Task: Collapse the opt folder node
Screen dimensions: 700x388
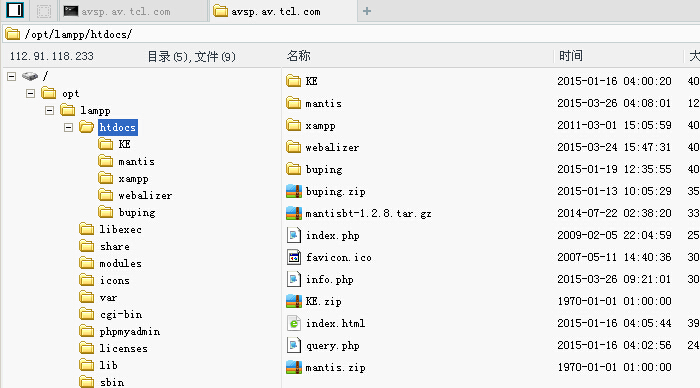Action: (x=30, y=93)
